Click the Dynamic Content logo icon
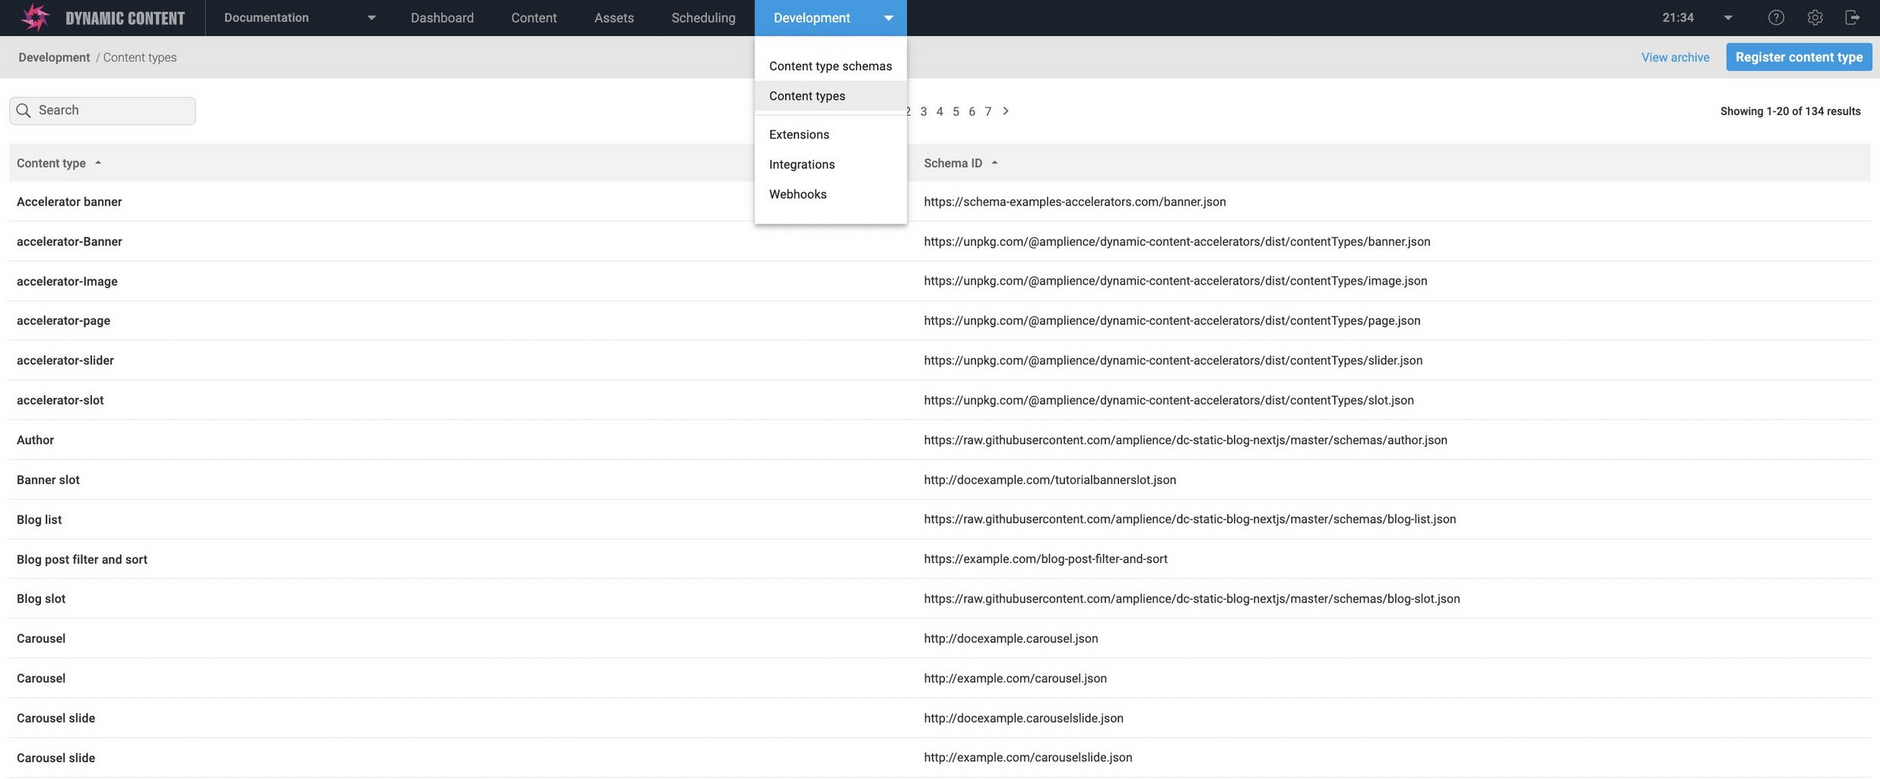Viewport: 1880px width, 779px height. [35, 17]
